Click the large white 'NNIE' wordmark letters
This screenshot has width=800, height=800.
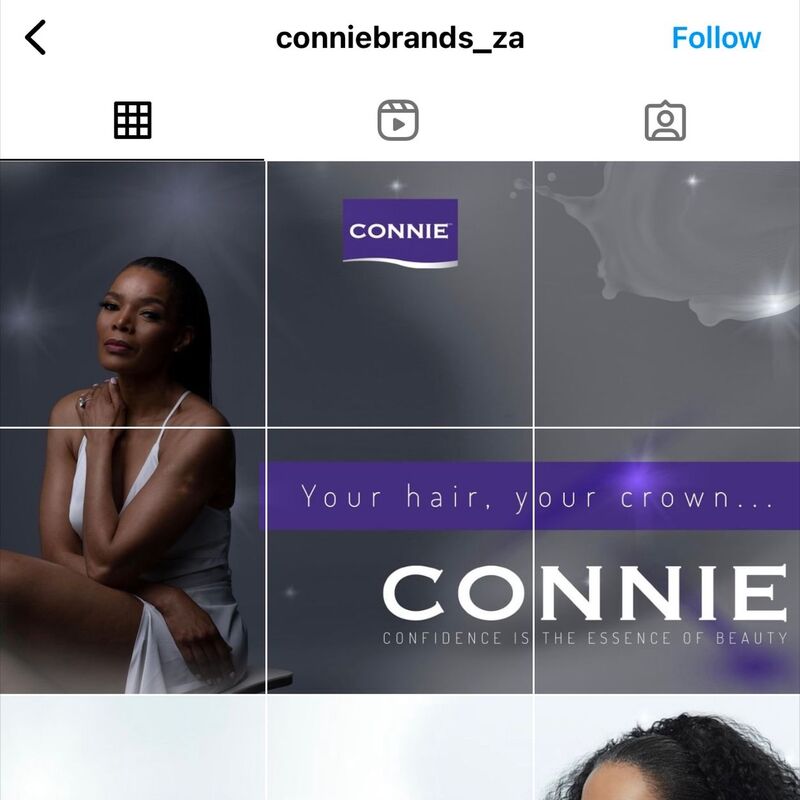coord(661,592)
